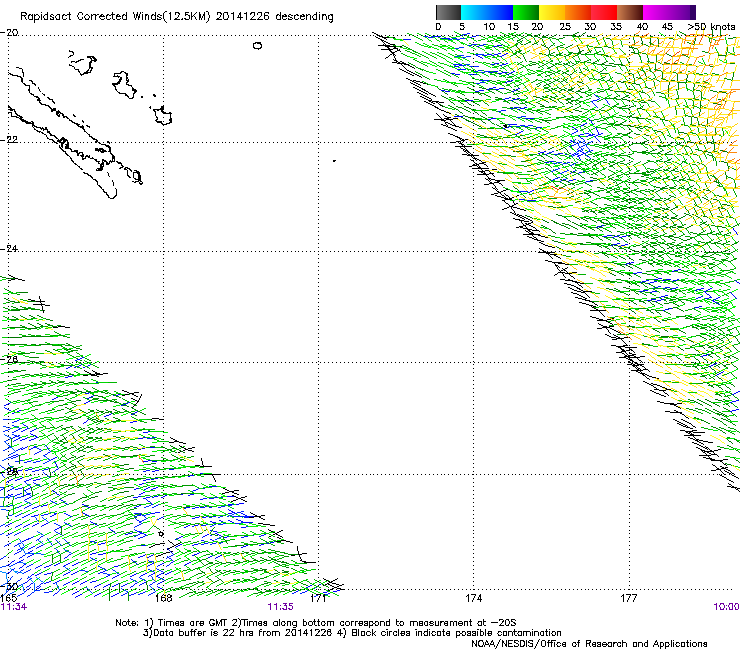
Task: Click the yellow 20-25 knots color segment
Action: pos(552,12)
